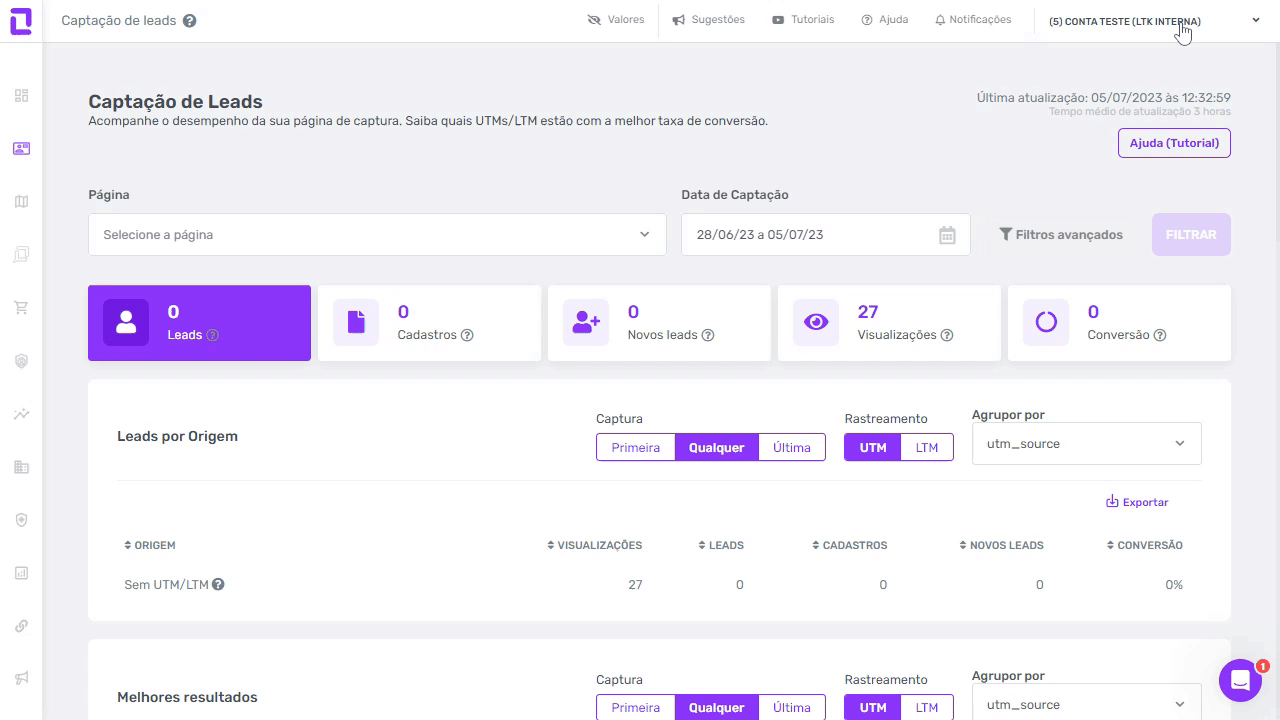1280x720 pixels.
Task: Click the calendar icon in date field
Action: coord(947,235)
